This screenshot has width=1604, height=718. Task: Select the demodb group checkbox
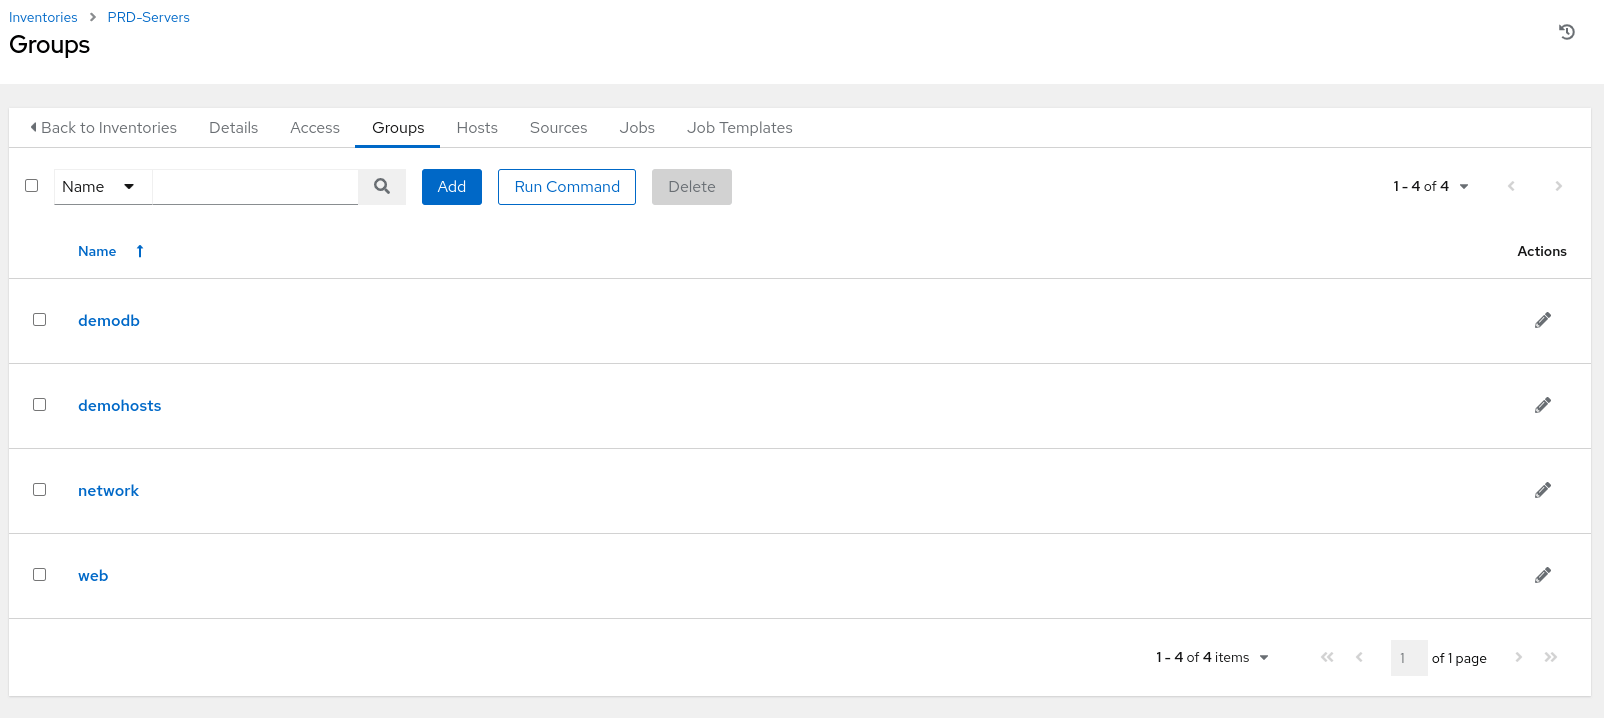click(x=40, y=320)
